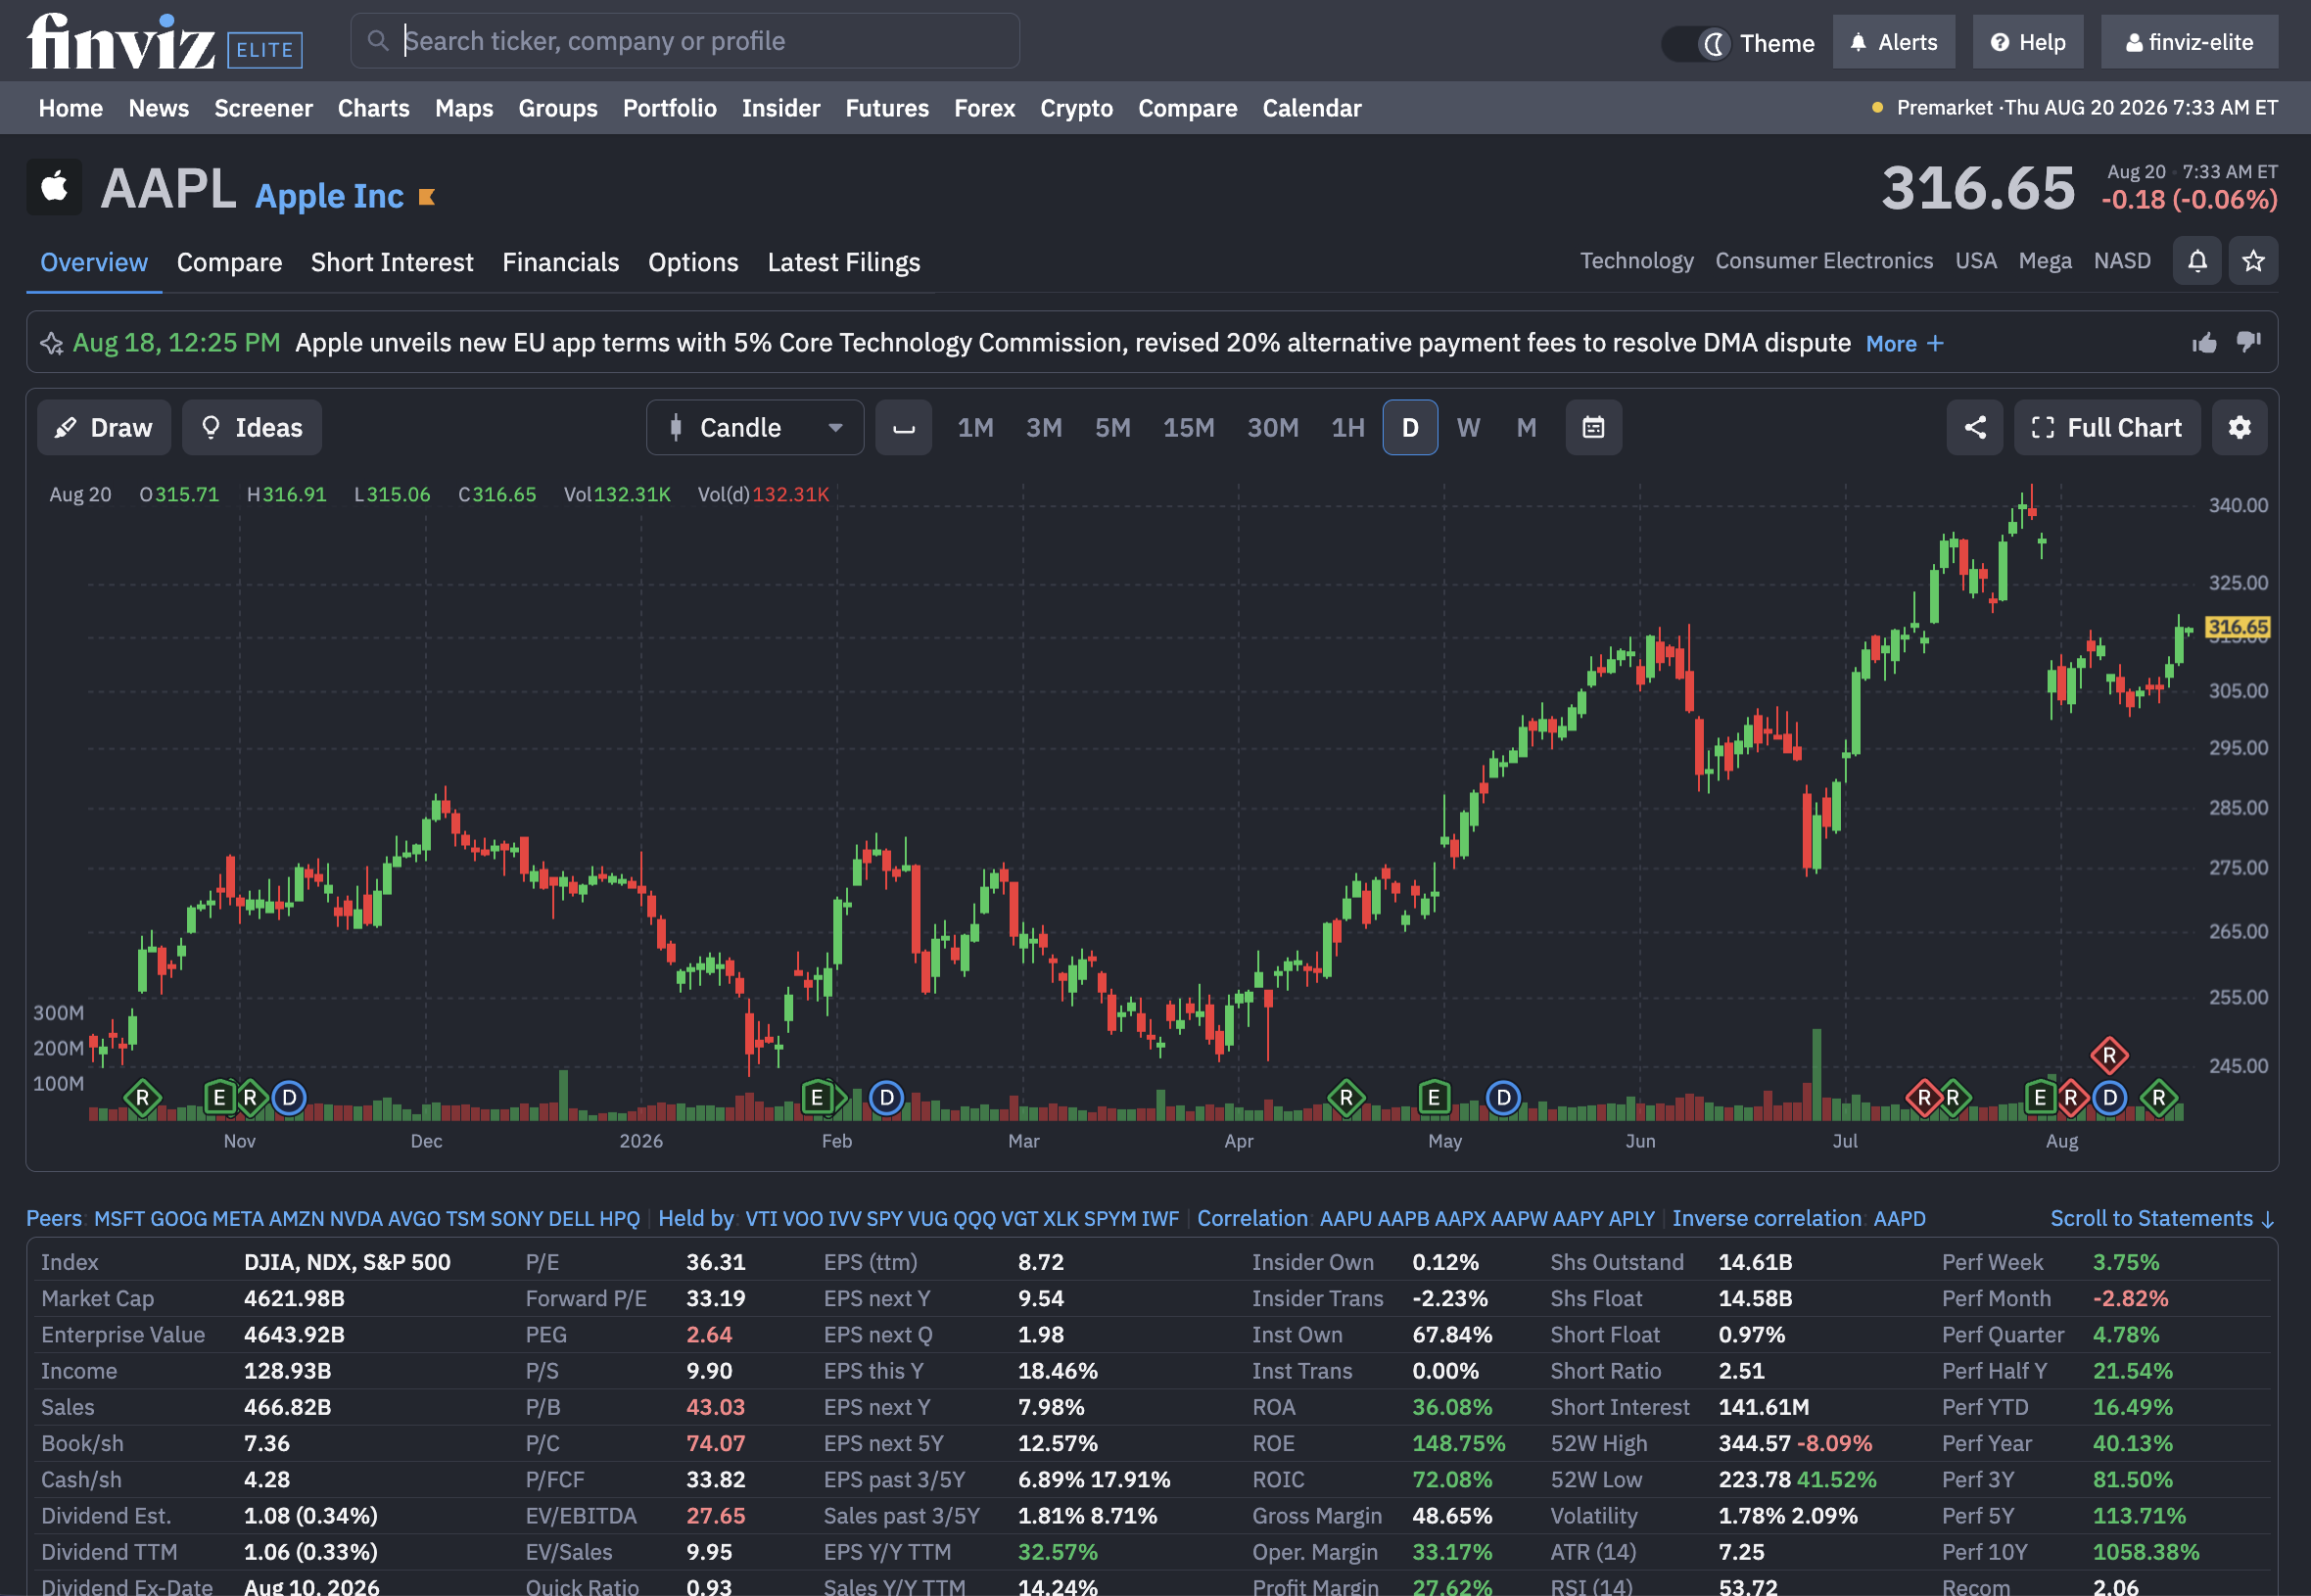Click the Finviz Elite logo
Screen dimensions: 2311x1596
[x=165, y=42]
